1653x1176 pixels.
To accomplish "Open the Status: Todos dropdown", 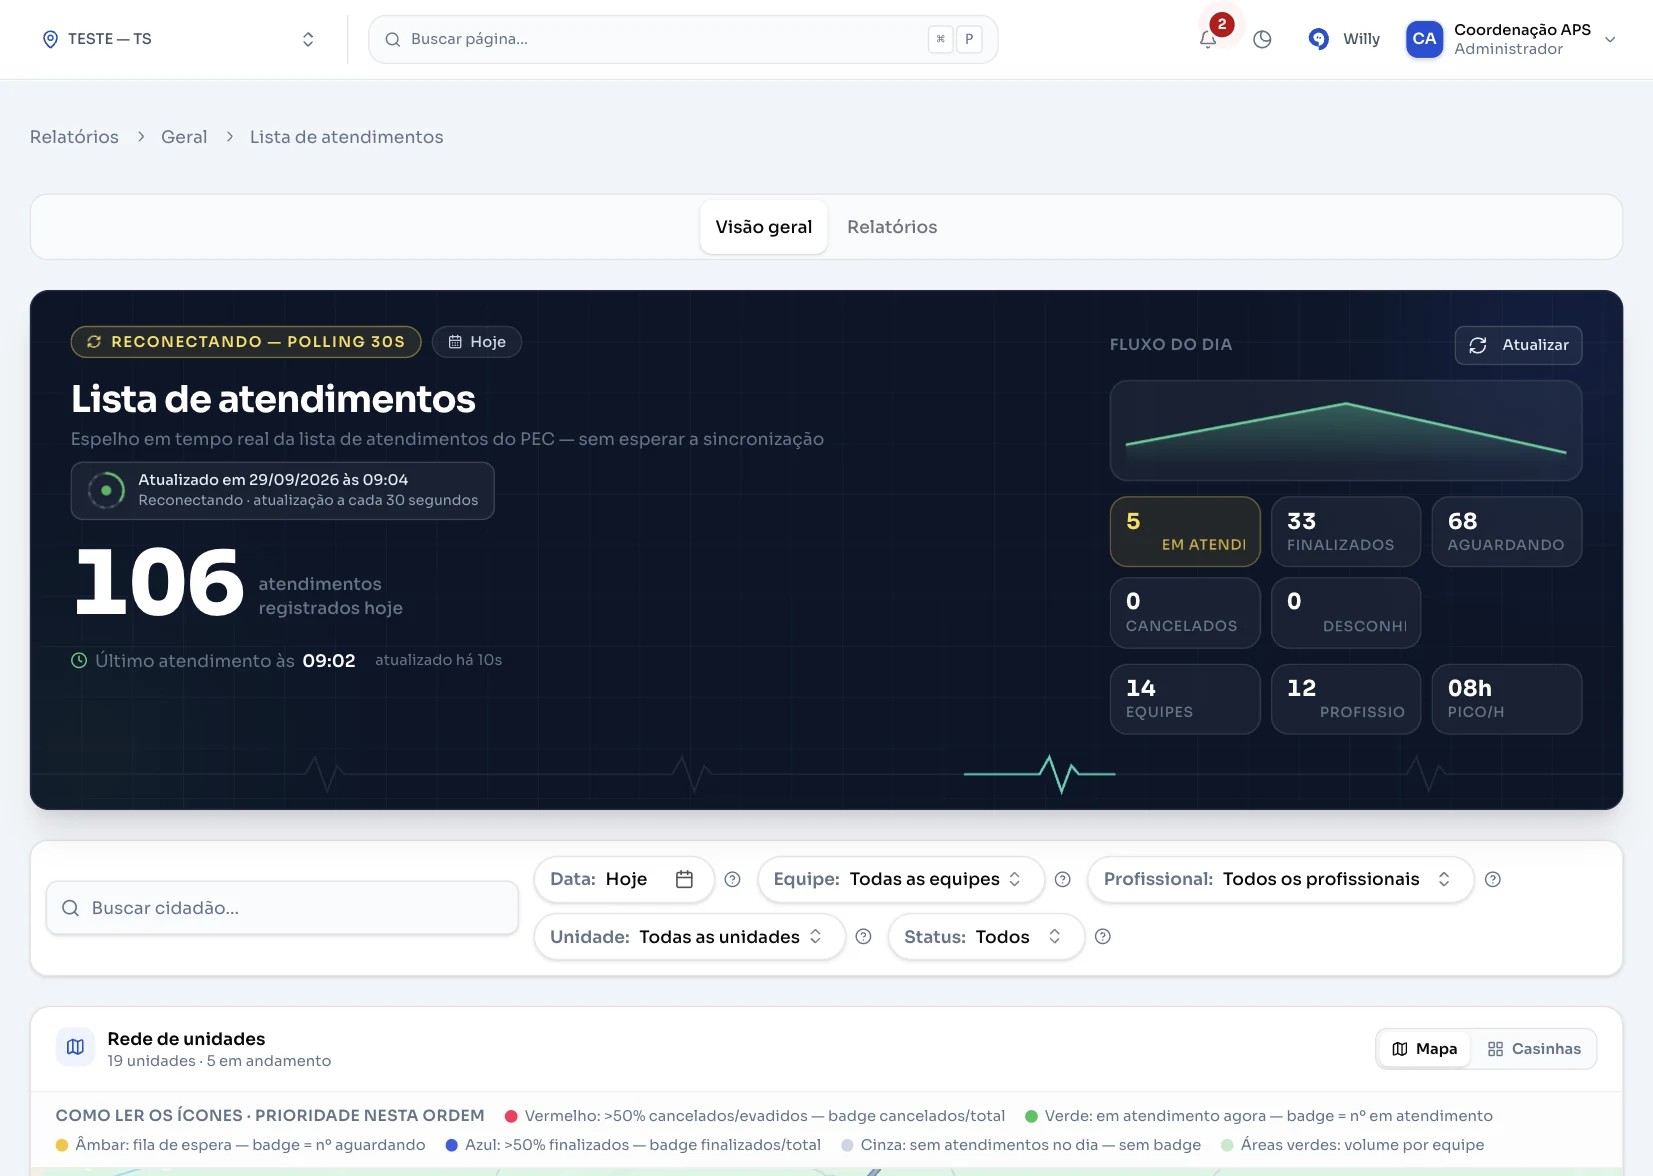I will (x=986, y=937).
